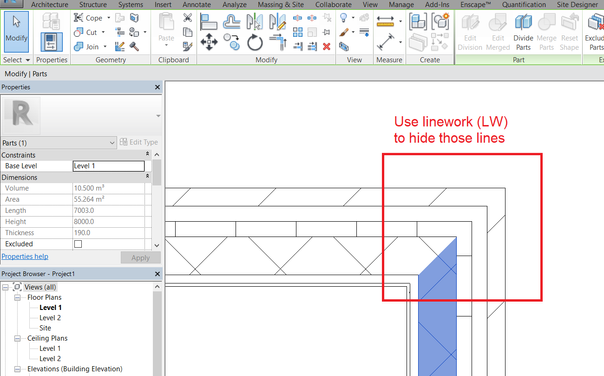The width and height of the screenshot is (604, 376).
Task: Open the Properties help link
Action: 25,257
